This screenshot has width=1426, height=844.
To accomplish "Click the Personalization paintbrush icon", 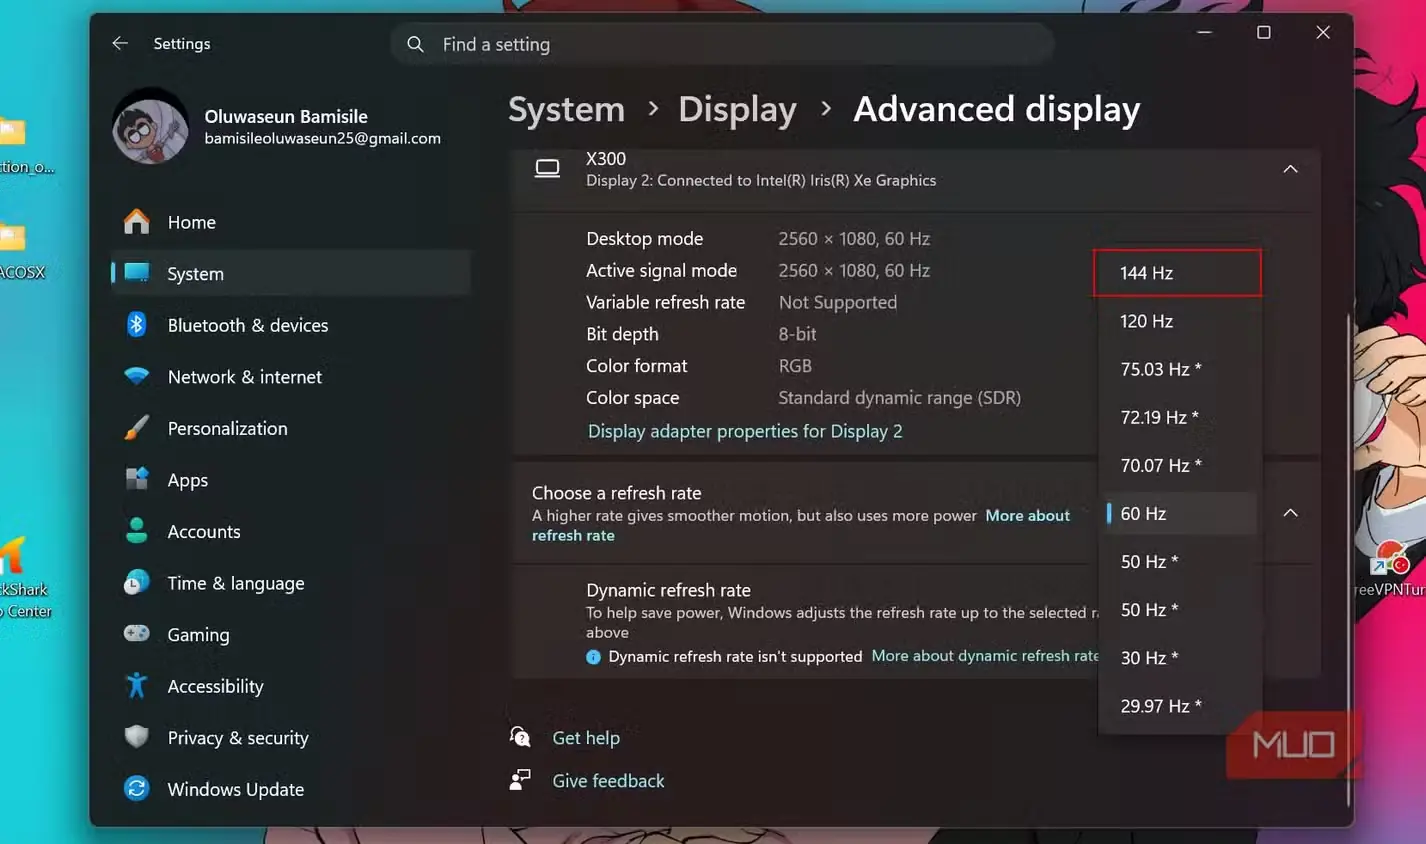I will pos(137,428).
